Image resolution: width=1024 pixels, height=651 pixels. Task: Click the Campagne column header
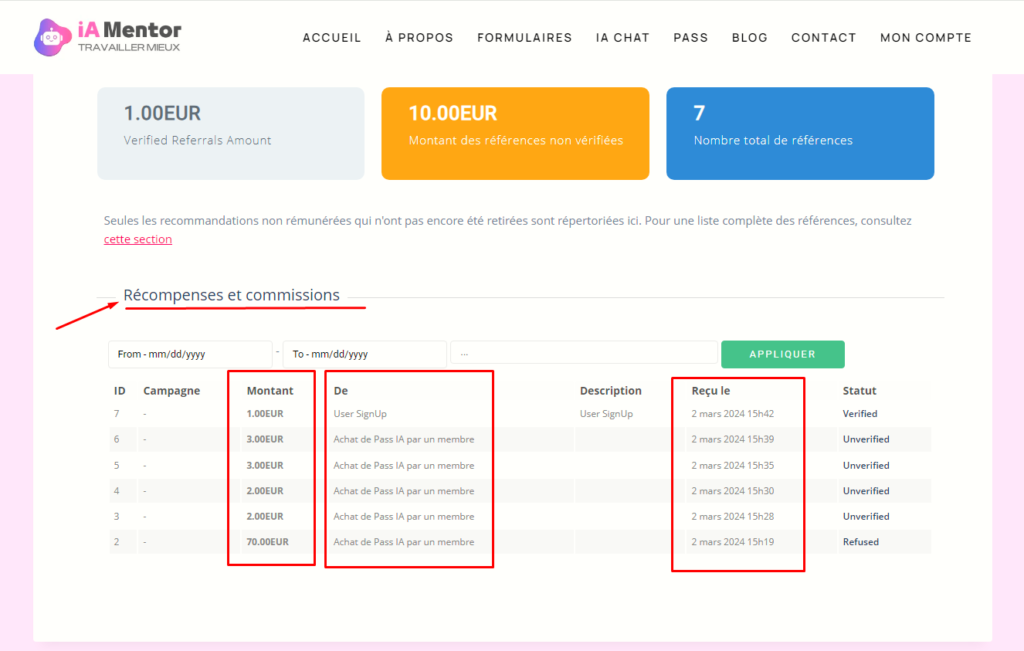coord(172,390)
